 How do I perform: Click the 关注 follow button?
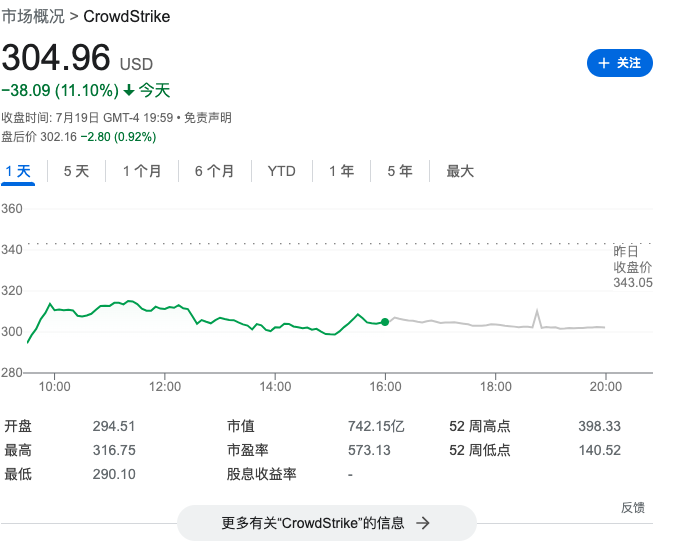point(619,63)
